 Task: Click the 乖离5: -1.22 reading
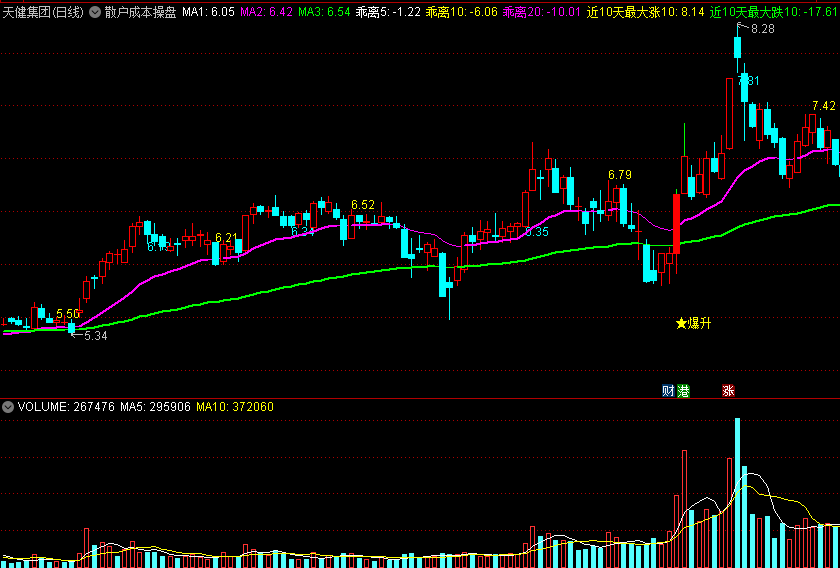(388, 12)
